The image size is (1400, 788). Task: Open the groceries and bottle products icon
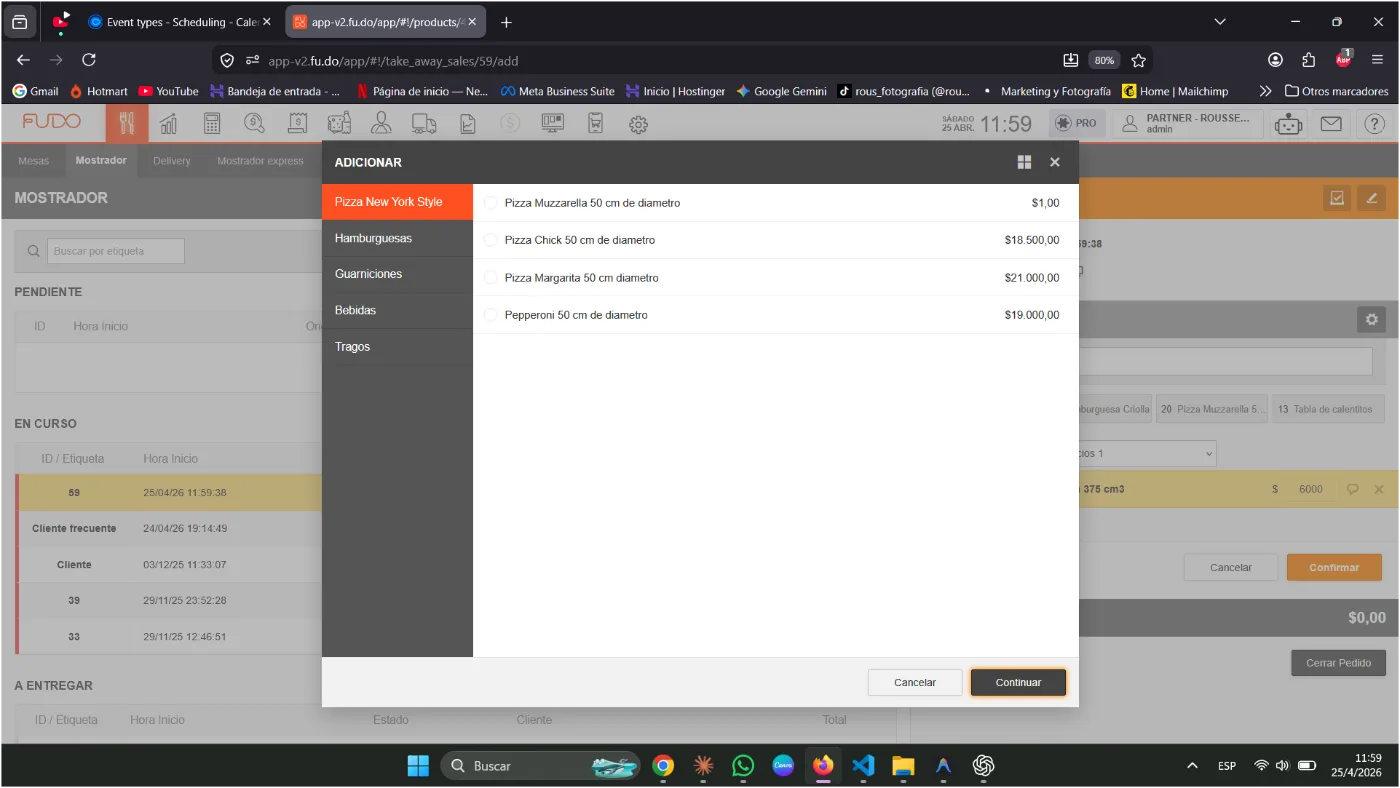[340, 123]
